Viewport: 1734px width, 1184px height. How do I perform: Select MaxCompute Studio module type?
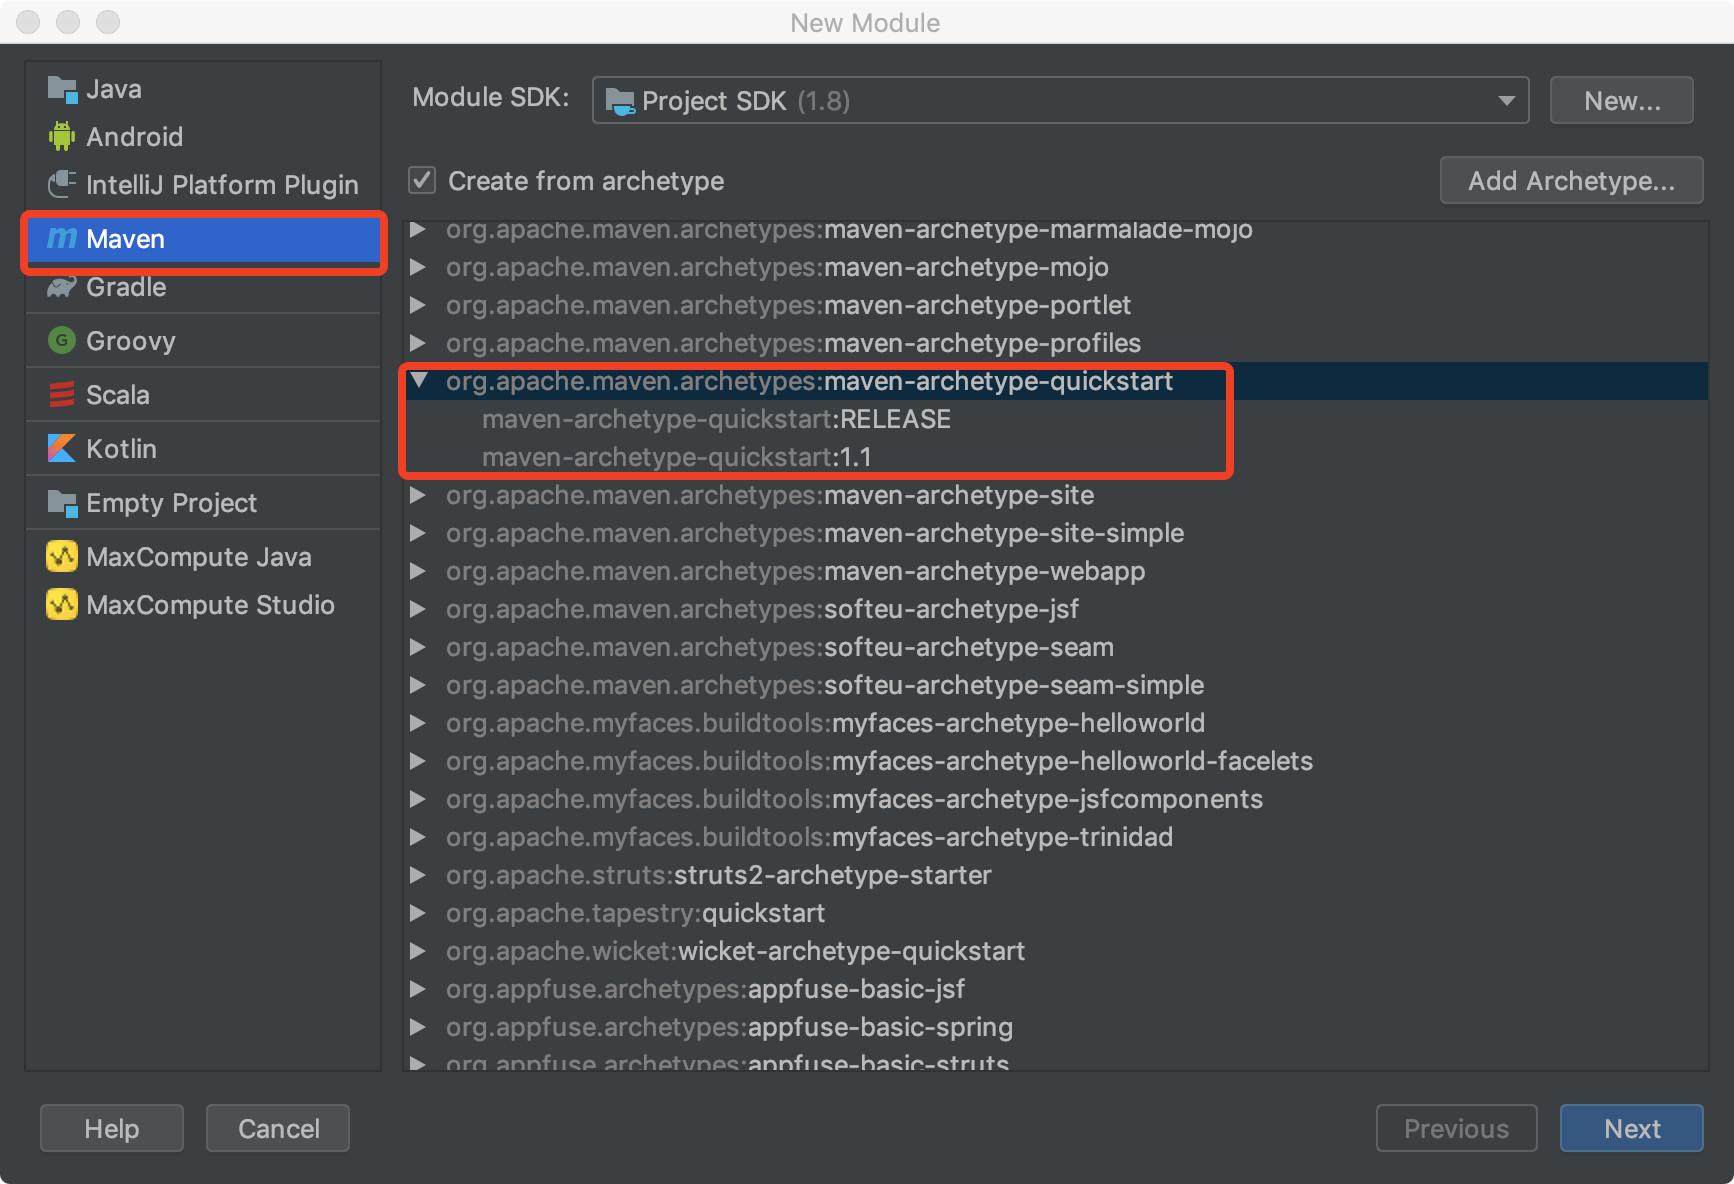pos(203,604)
